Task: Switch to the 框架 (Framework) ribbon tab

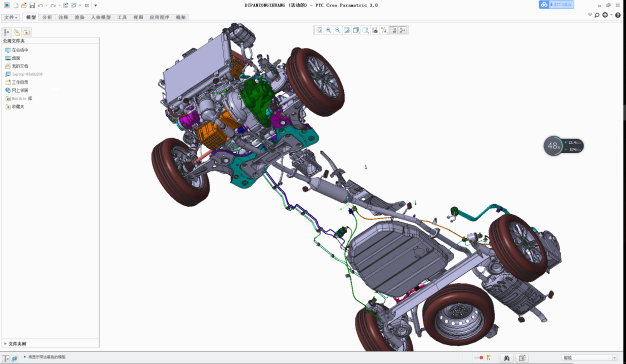Action: [180, 18]
